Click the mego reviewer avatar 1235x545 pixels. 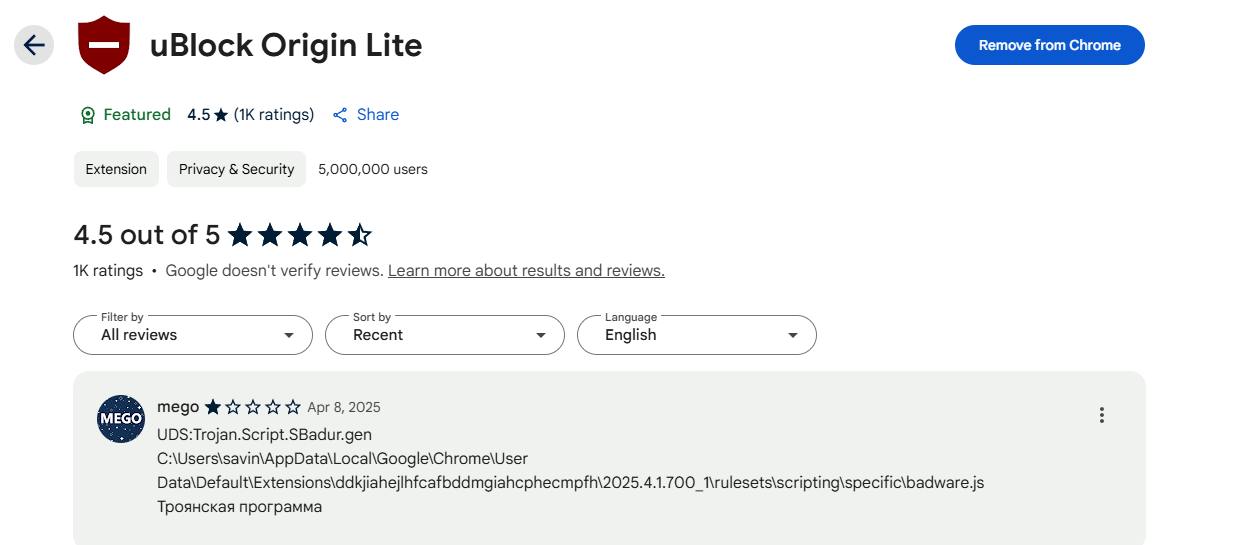(121, 419)
